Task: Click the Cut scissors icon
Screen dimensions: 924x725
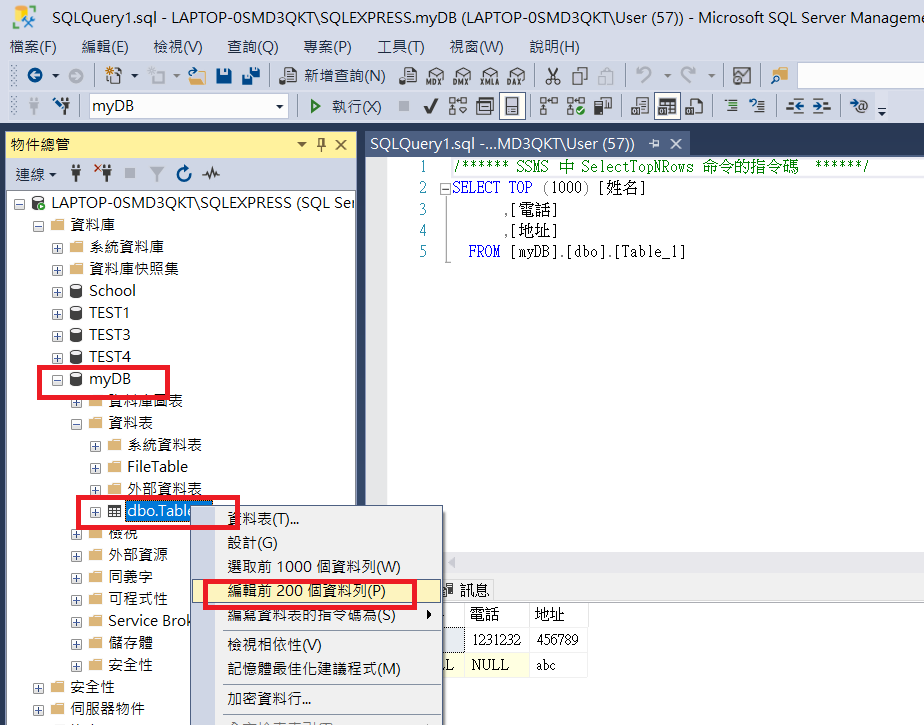Action: [552, 76]
